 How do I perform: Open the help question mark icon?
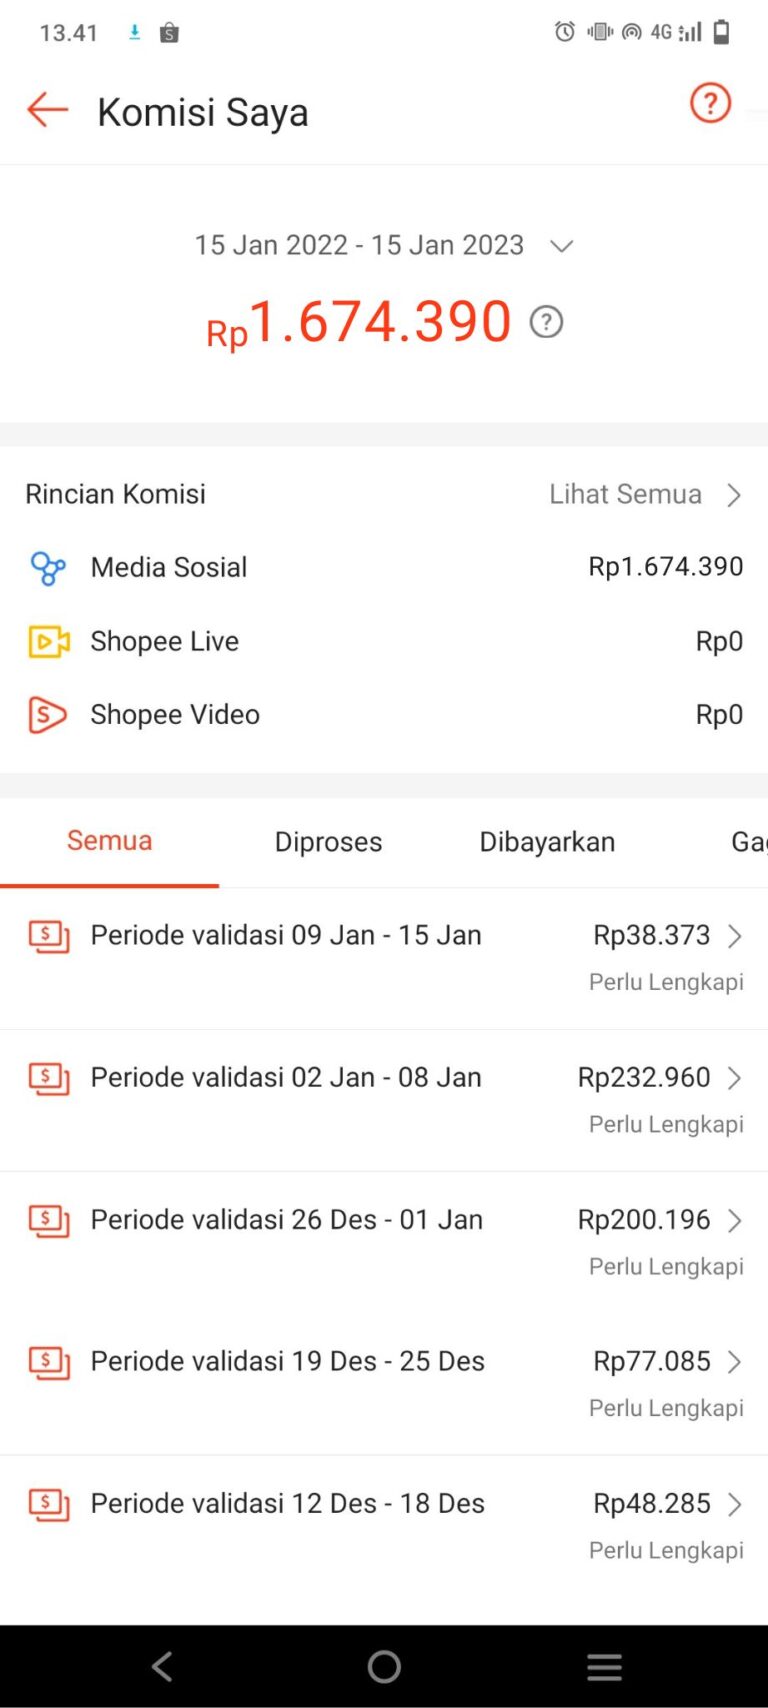pyautogui.click(x=710, y=103)
